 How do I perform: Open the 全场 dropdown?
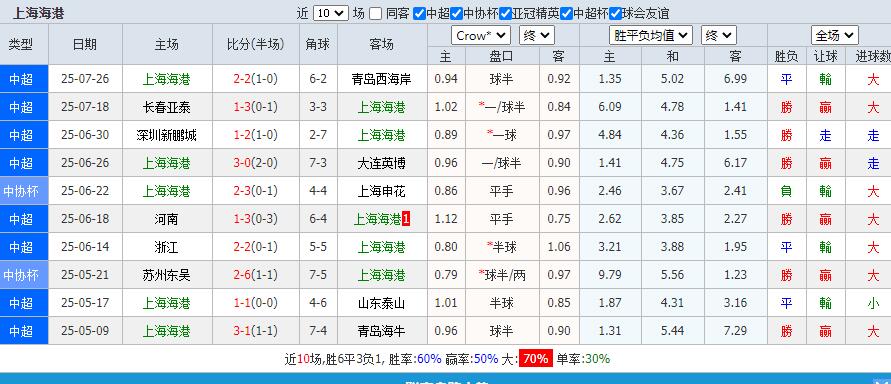click(834, 36)
